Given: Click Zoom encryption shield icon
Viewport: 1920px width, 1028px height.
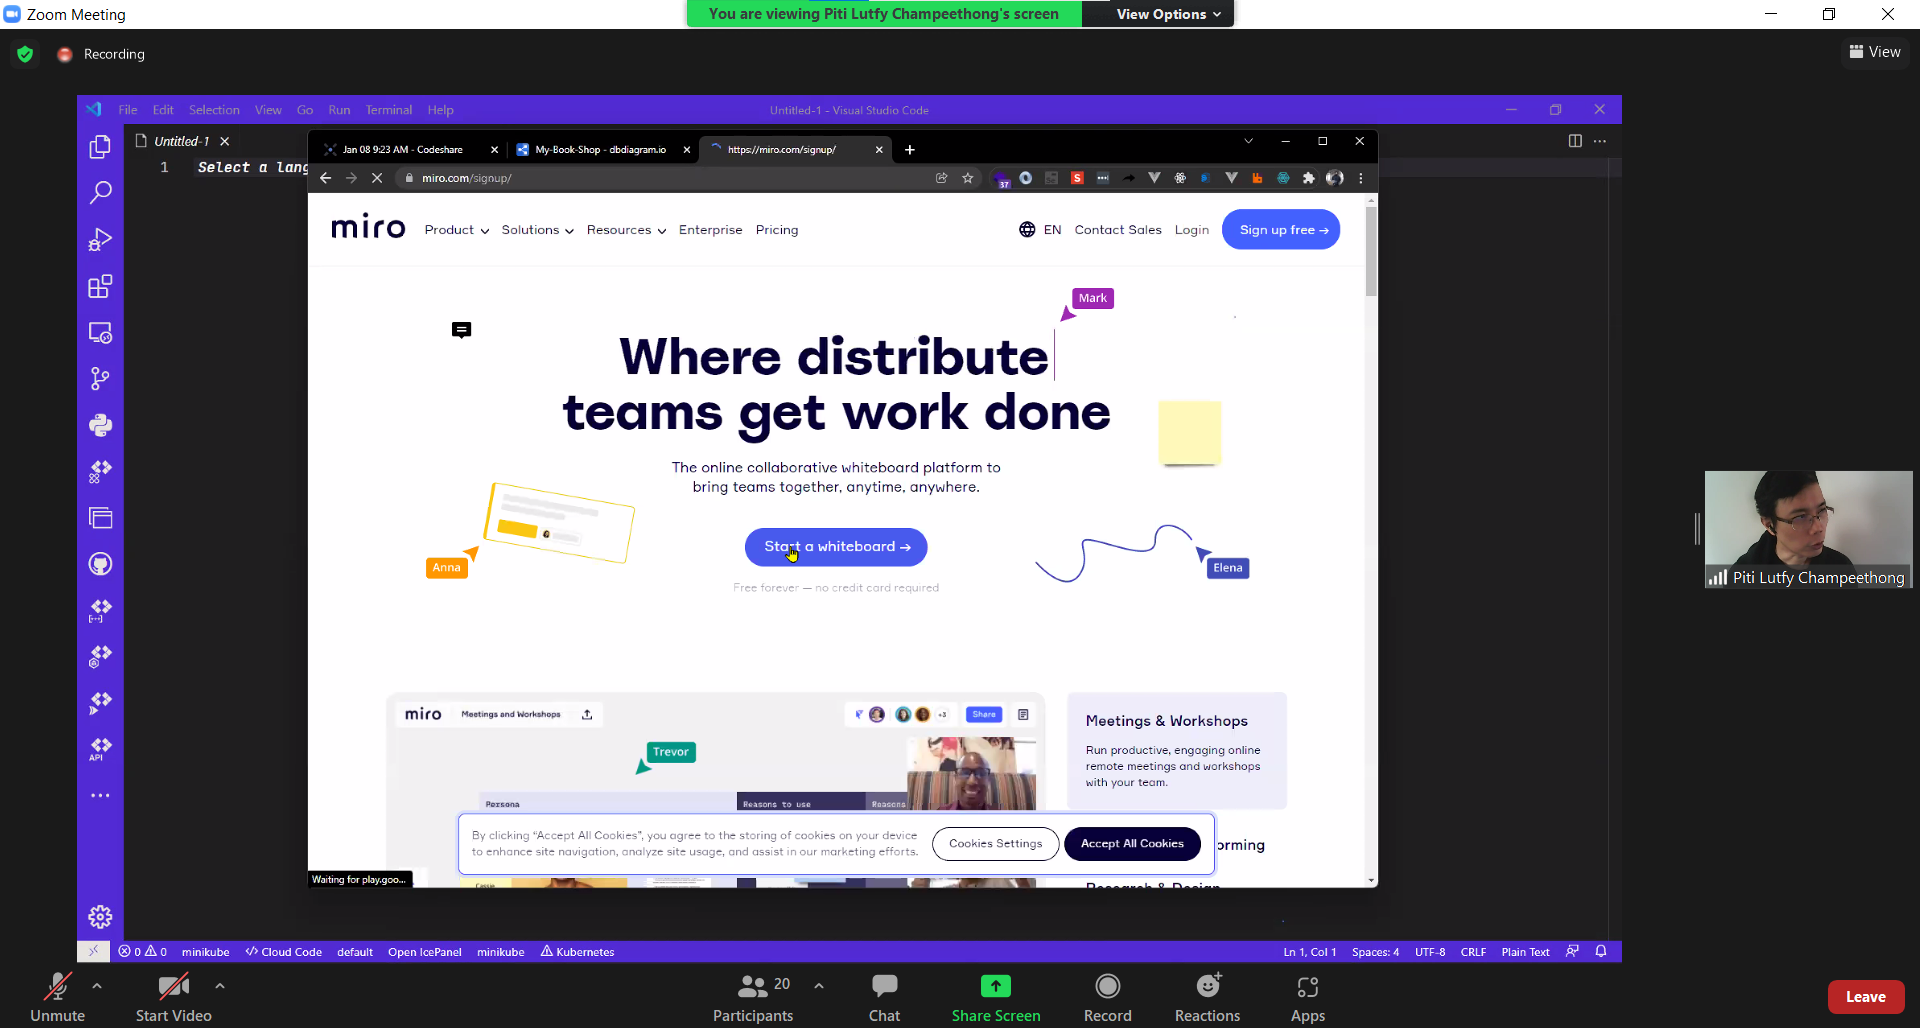Looking at the screenshot, I should tap(25, 54).
